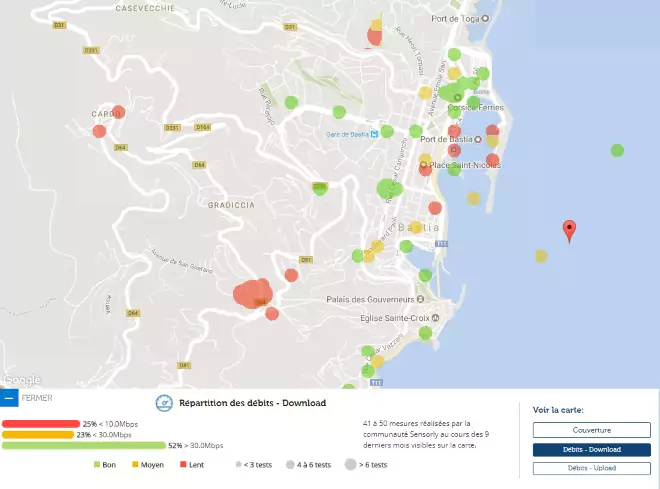
Task: Click the red 25% slow speed bar
Action: tap(40, 424)
